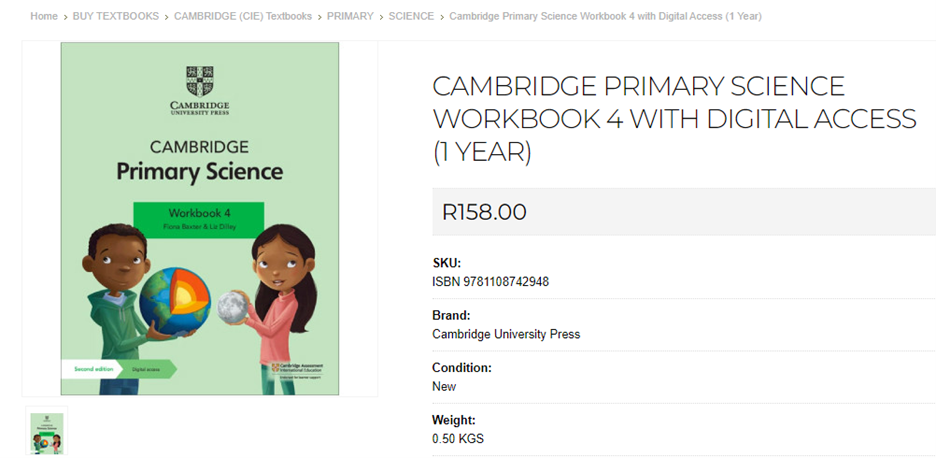The image size is (936, 458).
Task: Click the 0.50 KGS weight value
Action: [458, 439]
